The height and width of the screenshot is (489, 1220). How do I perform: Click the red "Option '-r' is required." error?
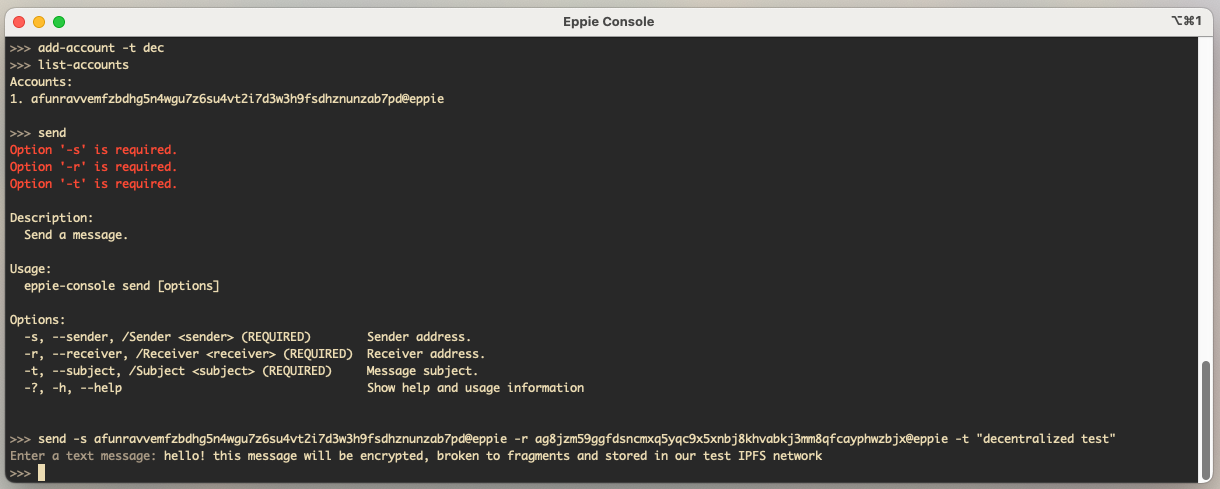click(x=93, y=167)
